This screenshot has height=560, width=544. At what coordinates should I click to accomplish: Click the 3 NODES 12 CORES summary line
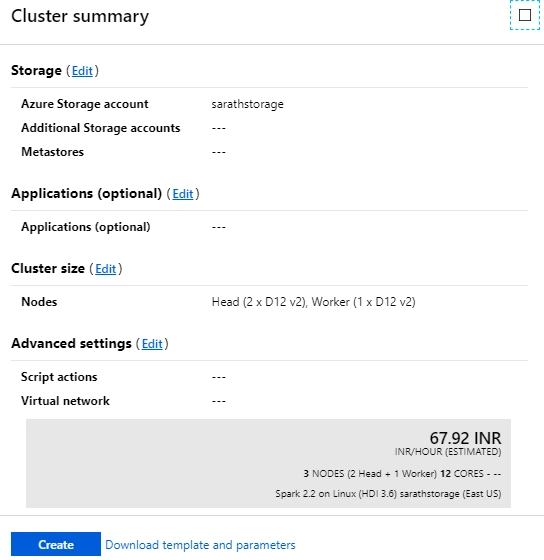[x=402, y=474]
